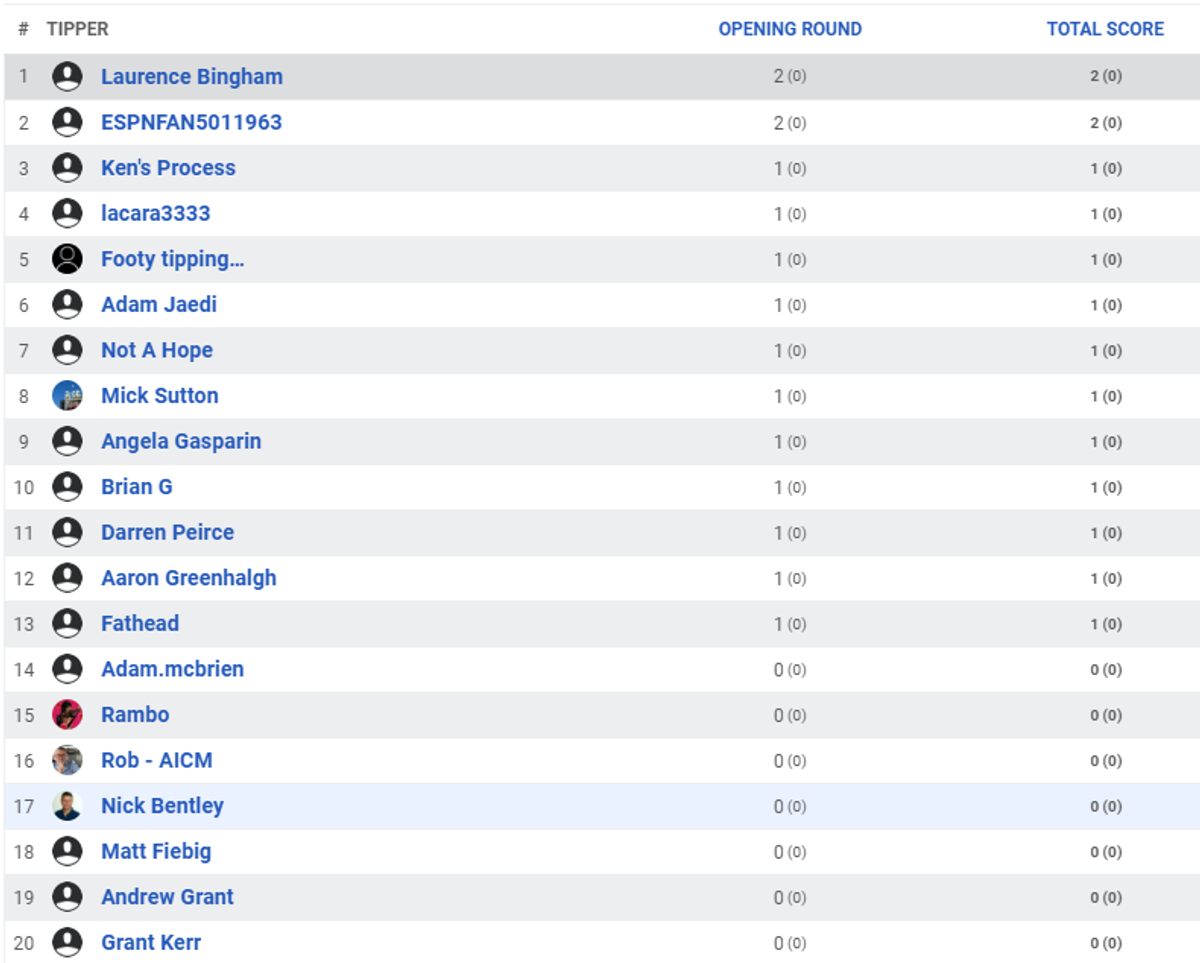This screenshot has height=963, width=1200.
Task: Click the Footy tipping… dark avatar icon
Action: pos(67,259)
